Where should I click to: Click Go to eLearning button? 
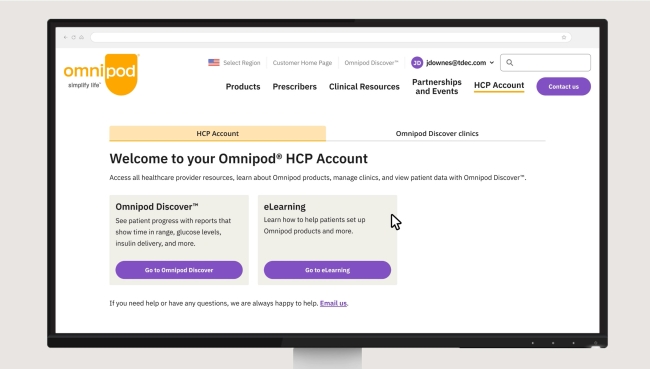327,270
